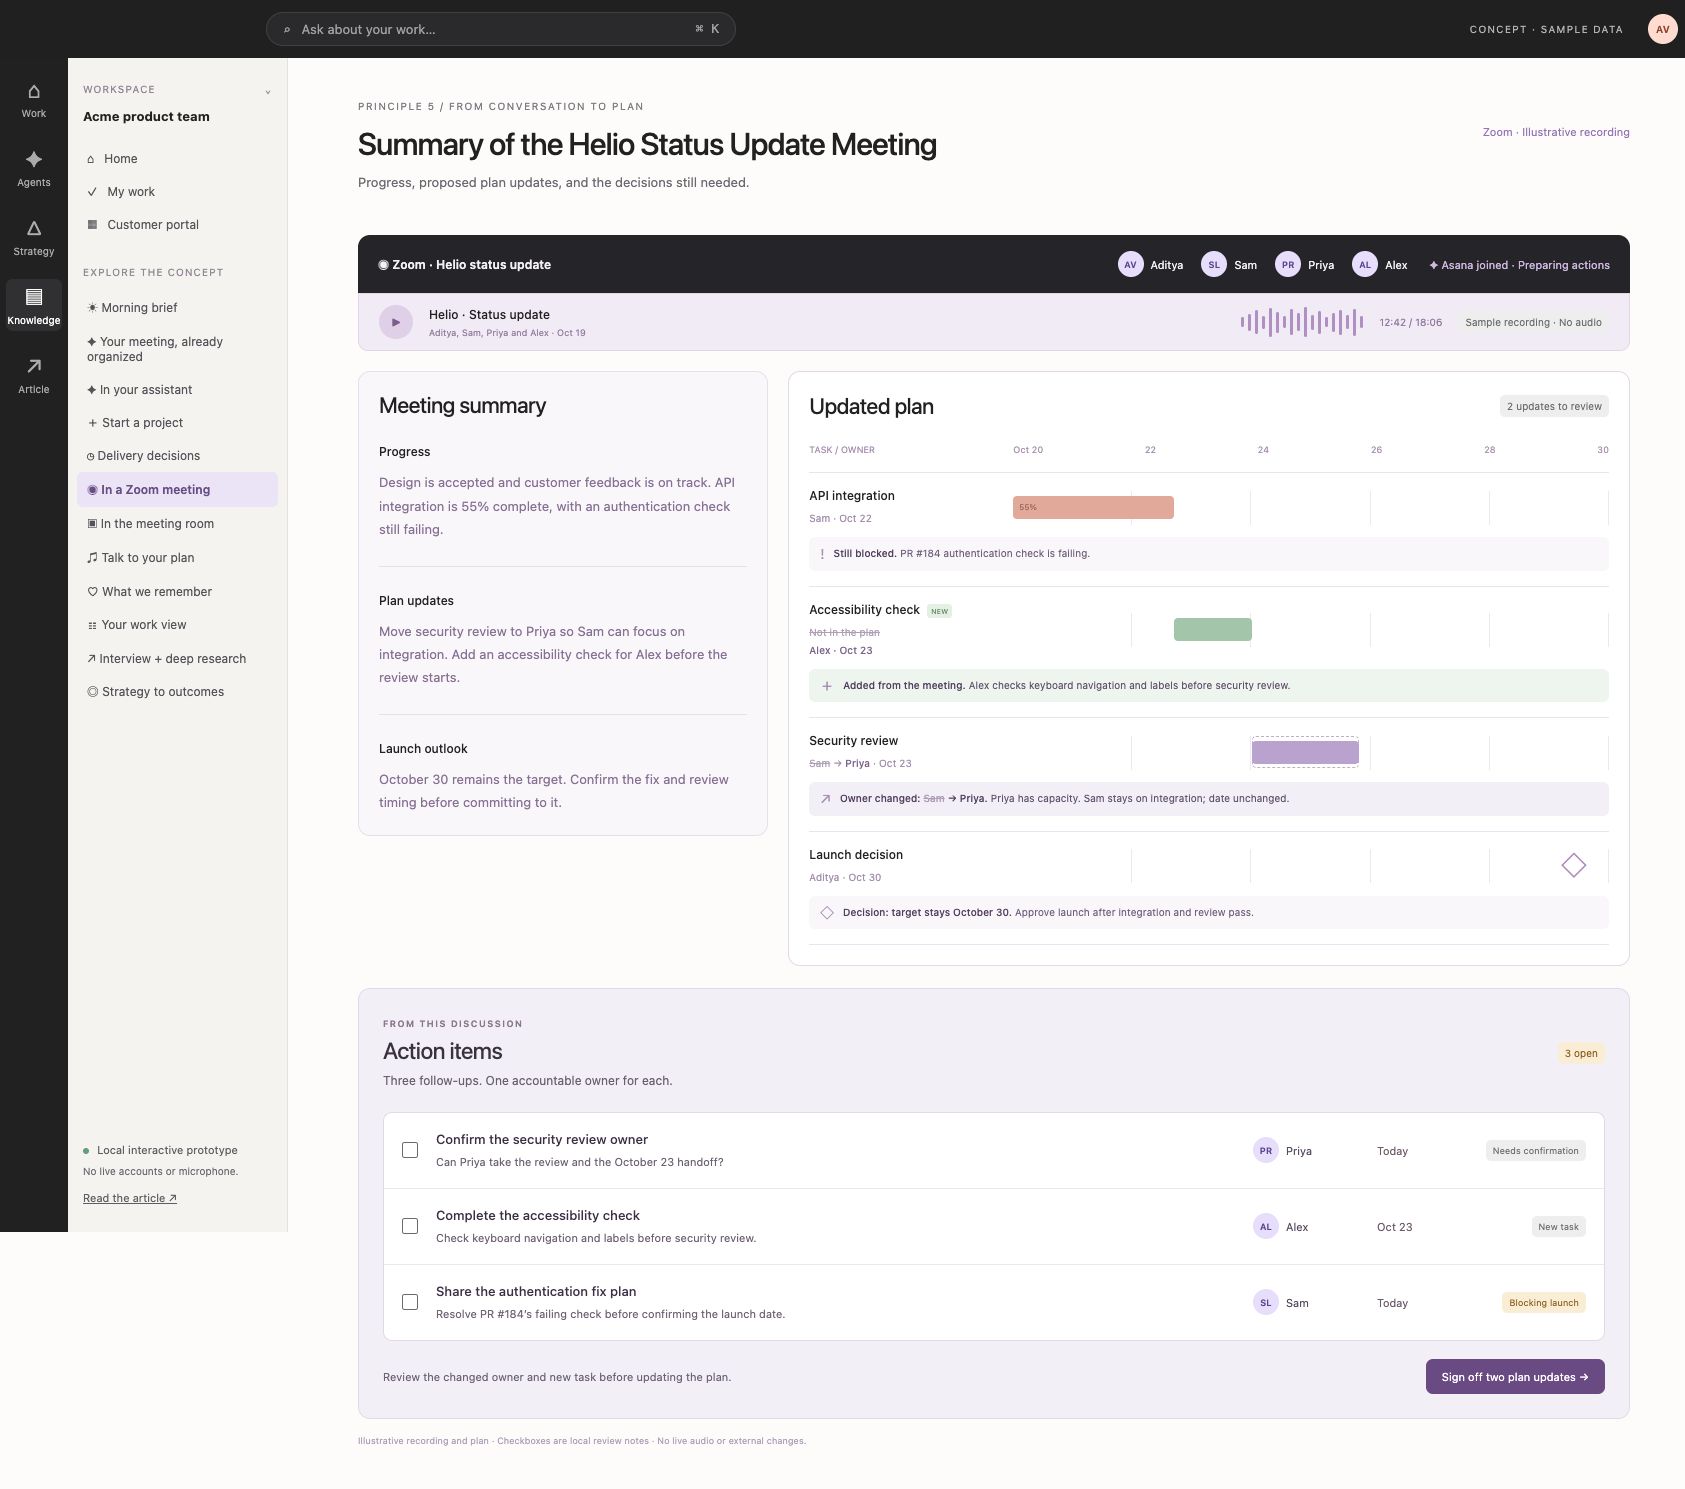Image resolution: width=1685 pixels, height=1489 pixels.
Task: Open the Morning brief concept page
Action: (x=177, y=308)
